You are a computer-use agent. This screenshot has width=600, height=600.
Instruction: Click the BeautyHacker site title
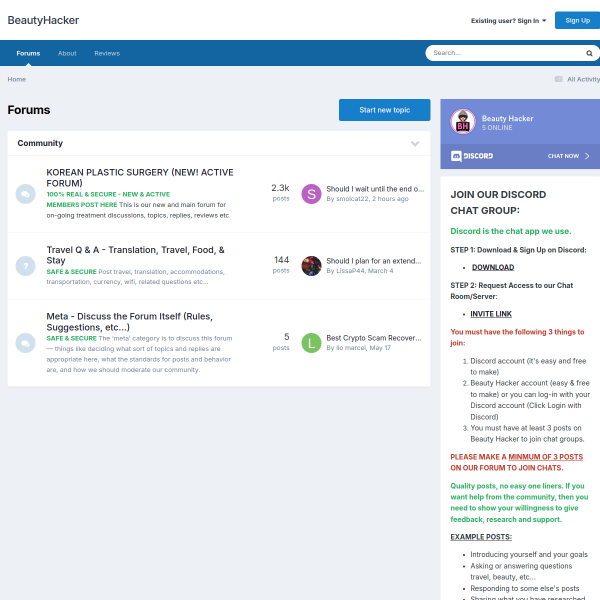click(x=43, y=20)
